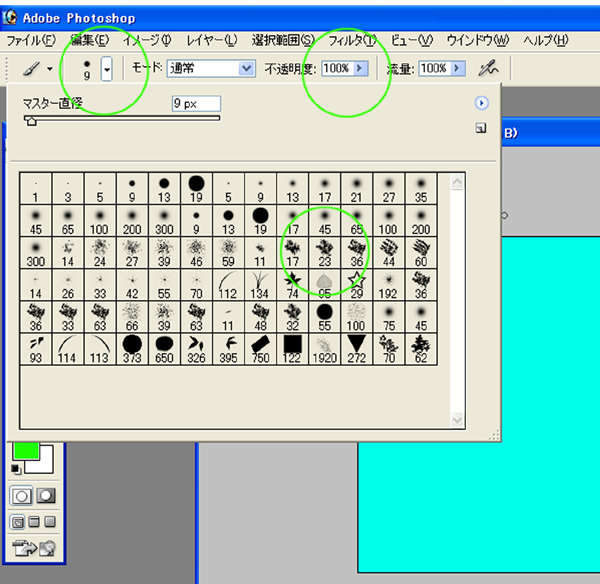The height and width of the screenshot is (584, 600).
Task: Select the chalk 60 brush preset
Action: point(421,253)
